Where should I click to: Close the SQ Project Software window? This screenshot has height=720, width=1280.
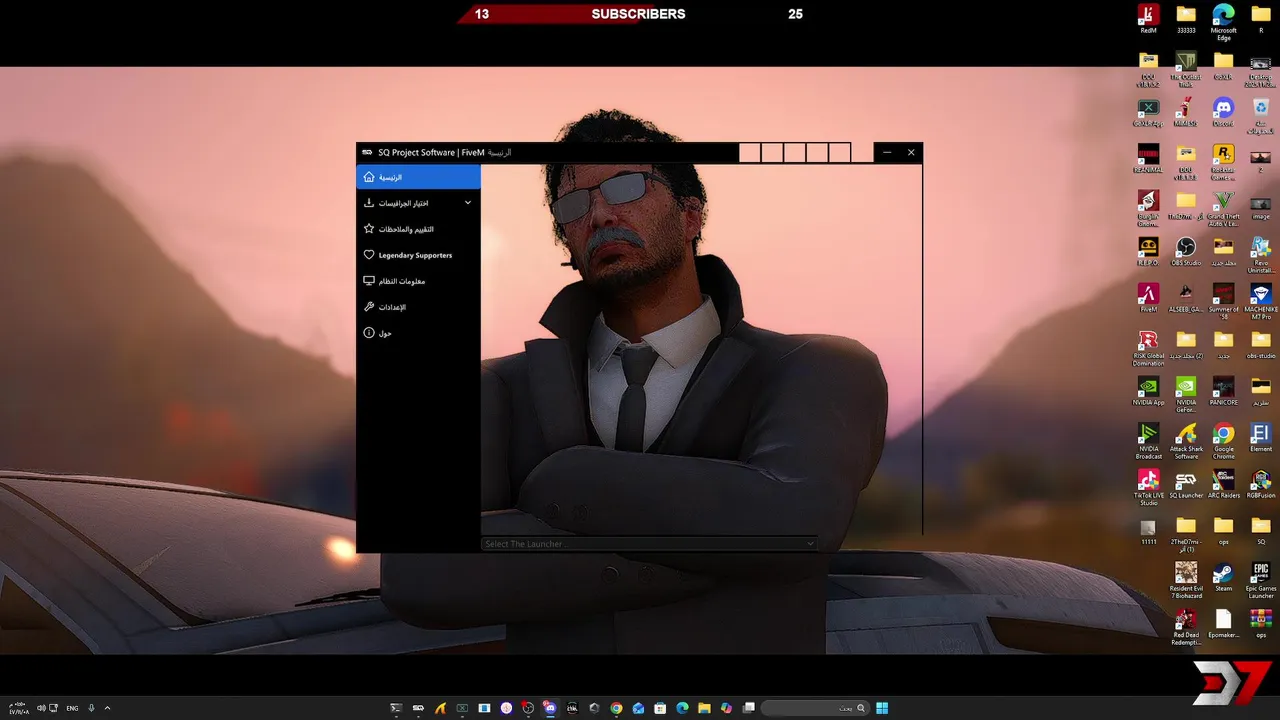coord(911,152)
